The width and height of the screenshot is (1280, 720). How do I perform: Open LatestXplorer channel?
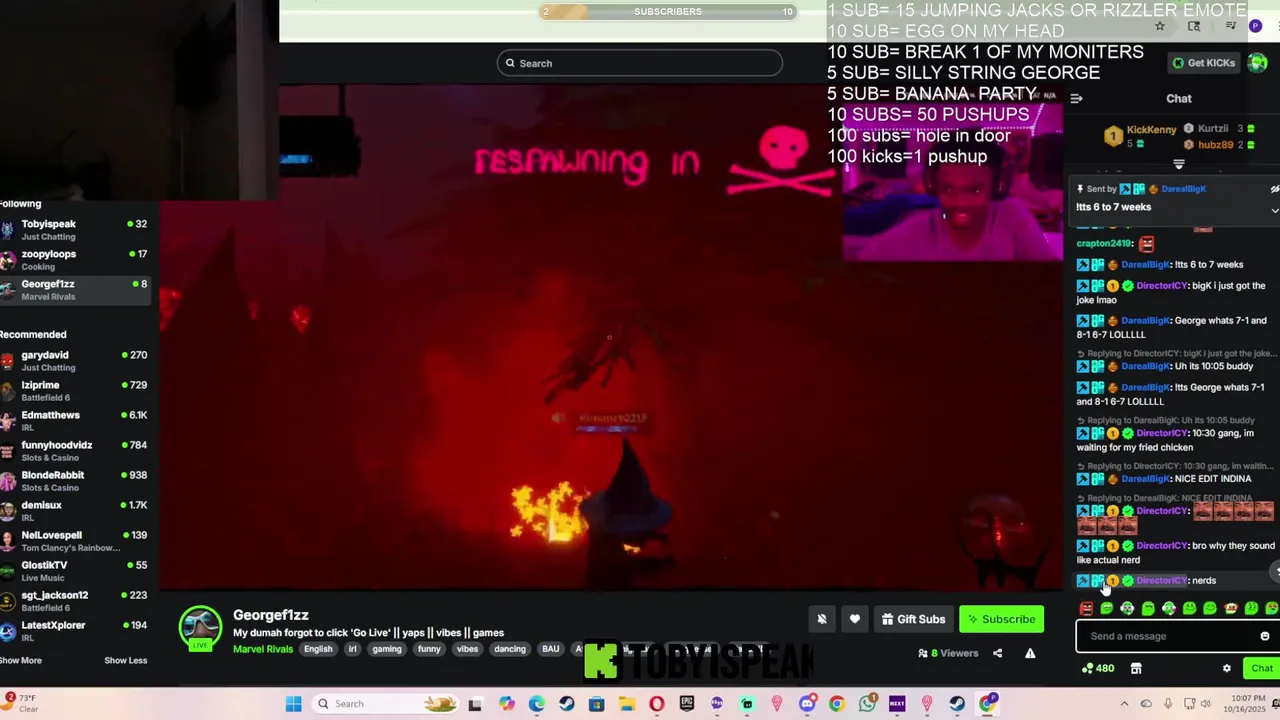point(75,631)
